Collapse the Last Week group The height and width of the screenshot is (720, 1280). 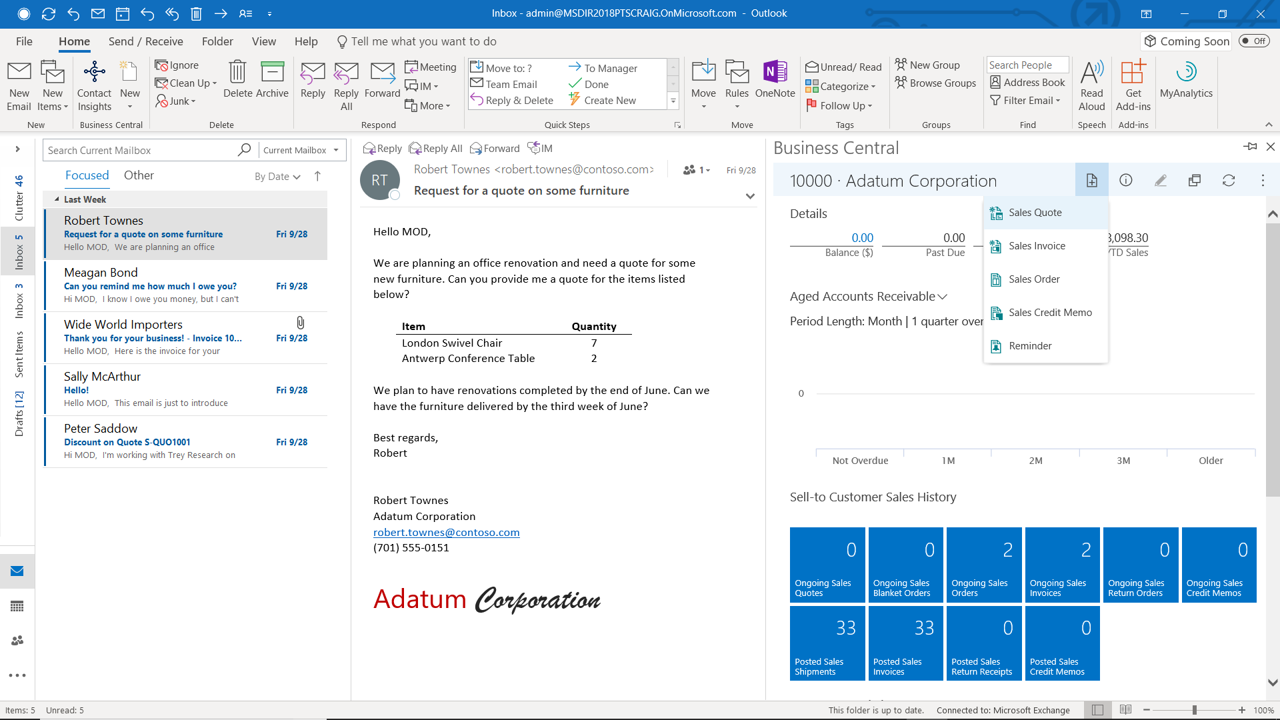pyautogui.click(x=57, y=199)
